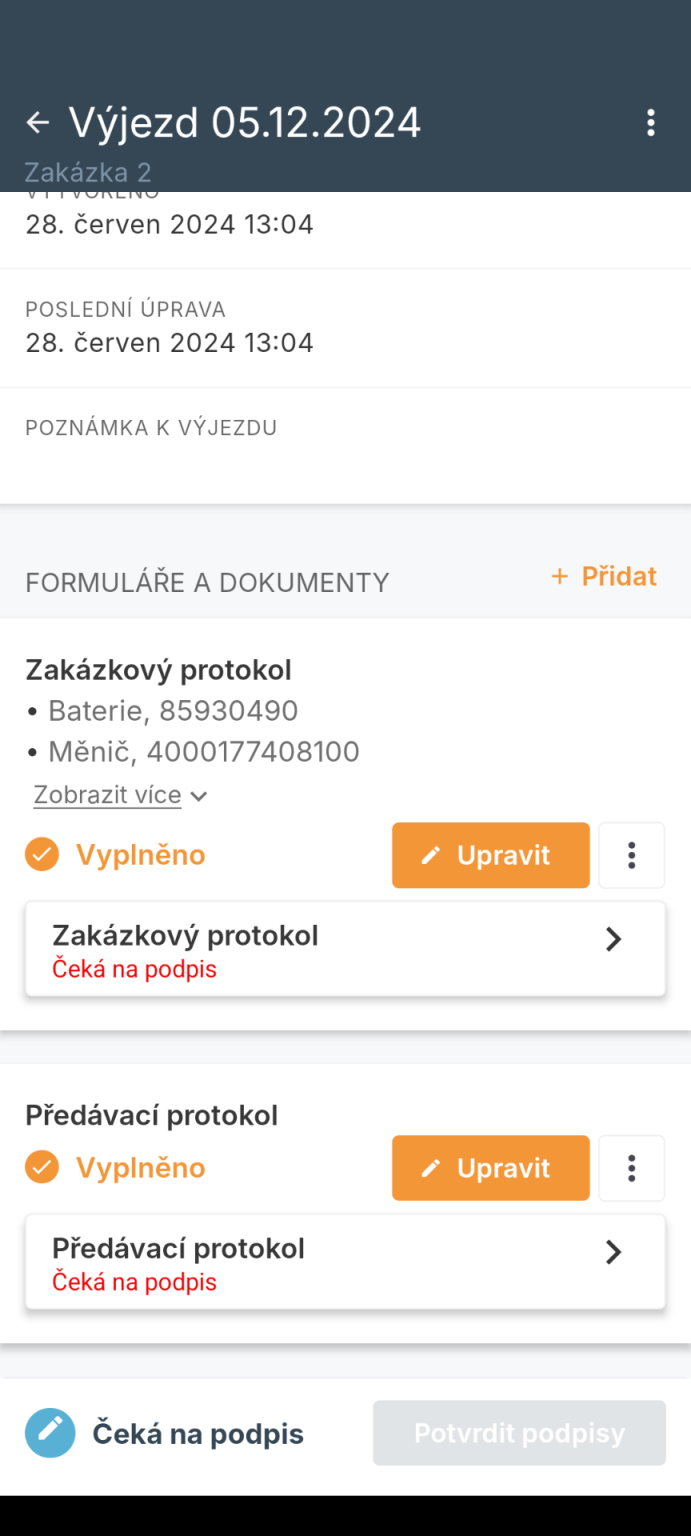Open the three-dot menu in the top bar
Image resolution: width=691 pixels, height=1536 pixels.
tap(651, 122)
